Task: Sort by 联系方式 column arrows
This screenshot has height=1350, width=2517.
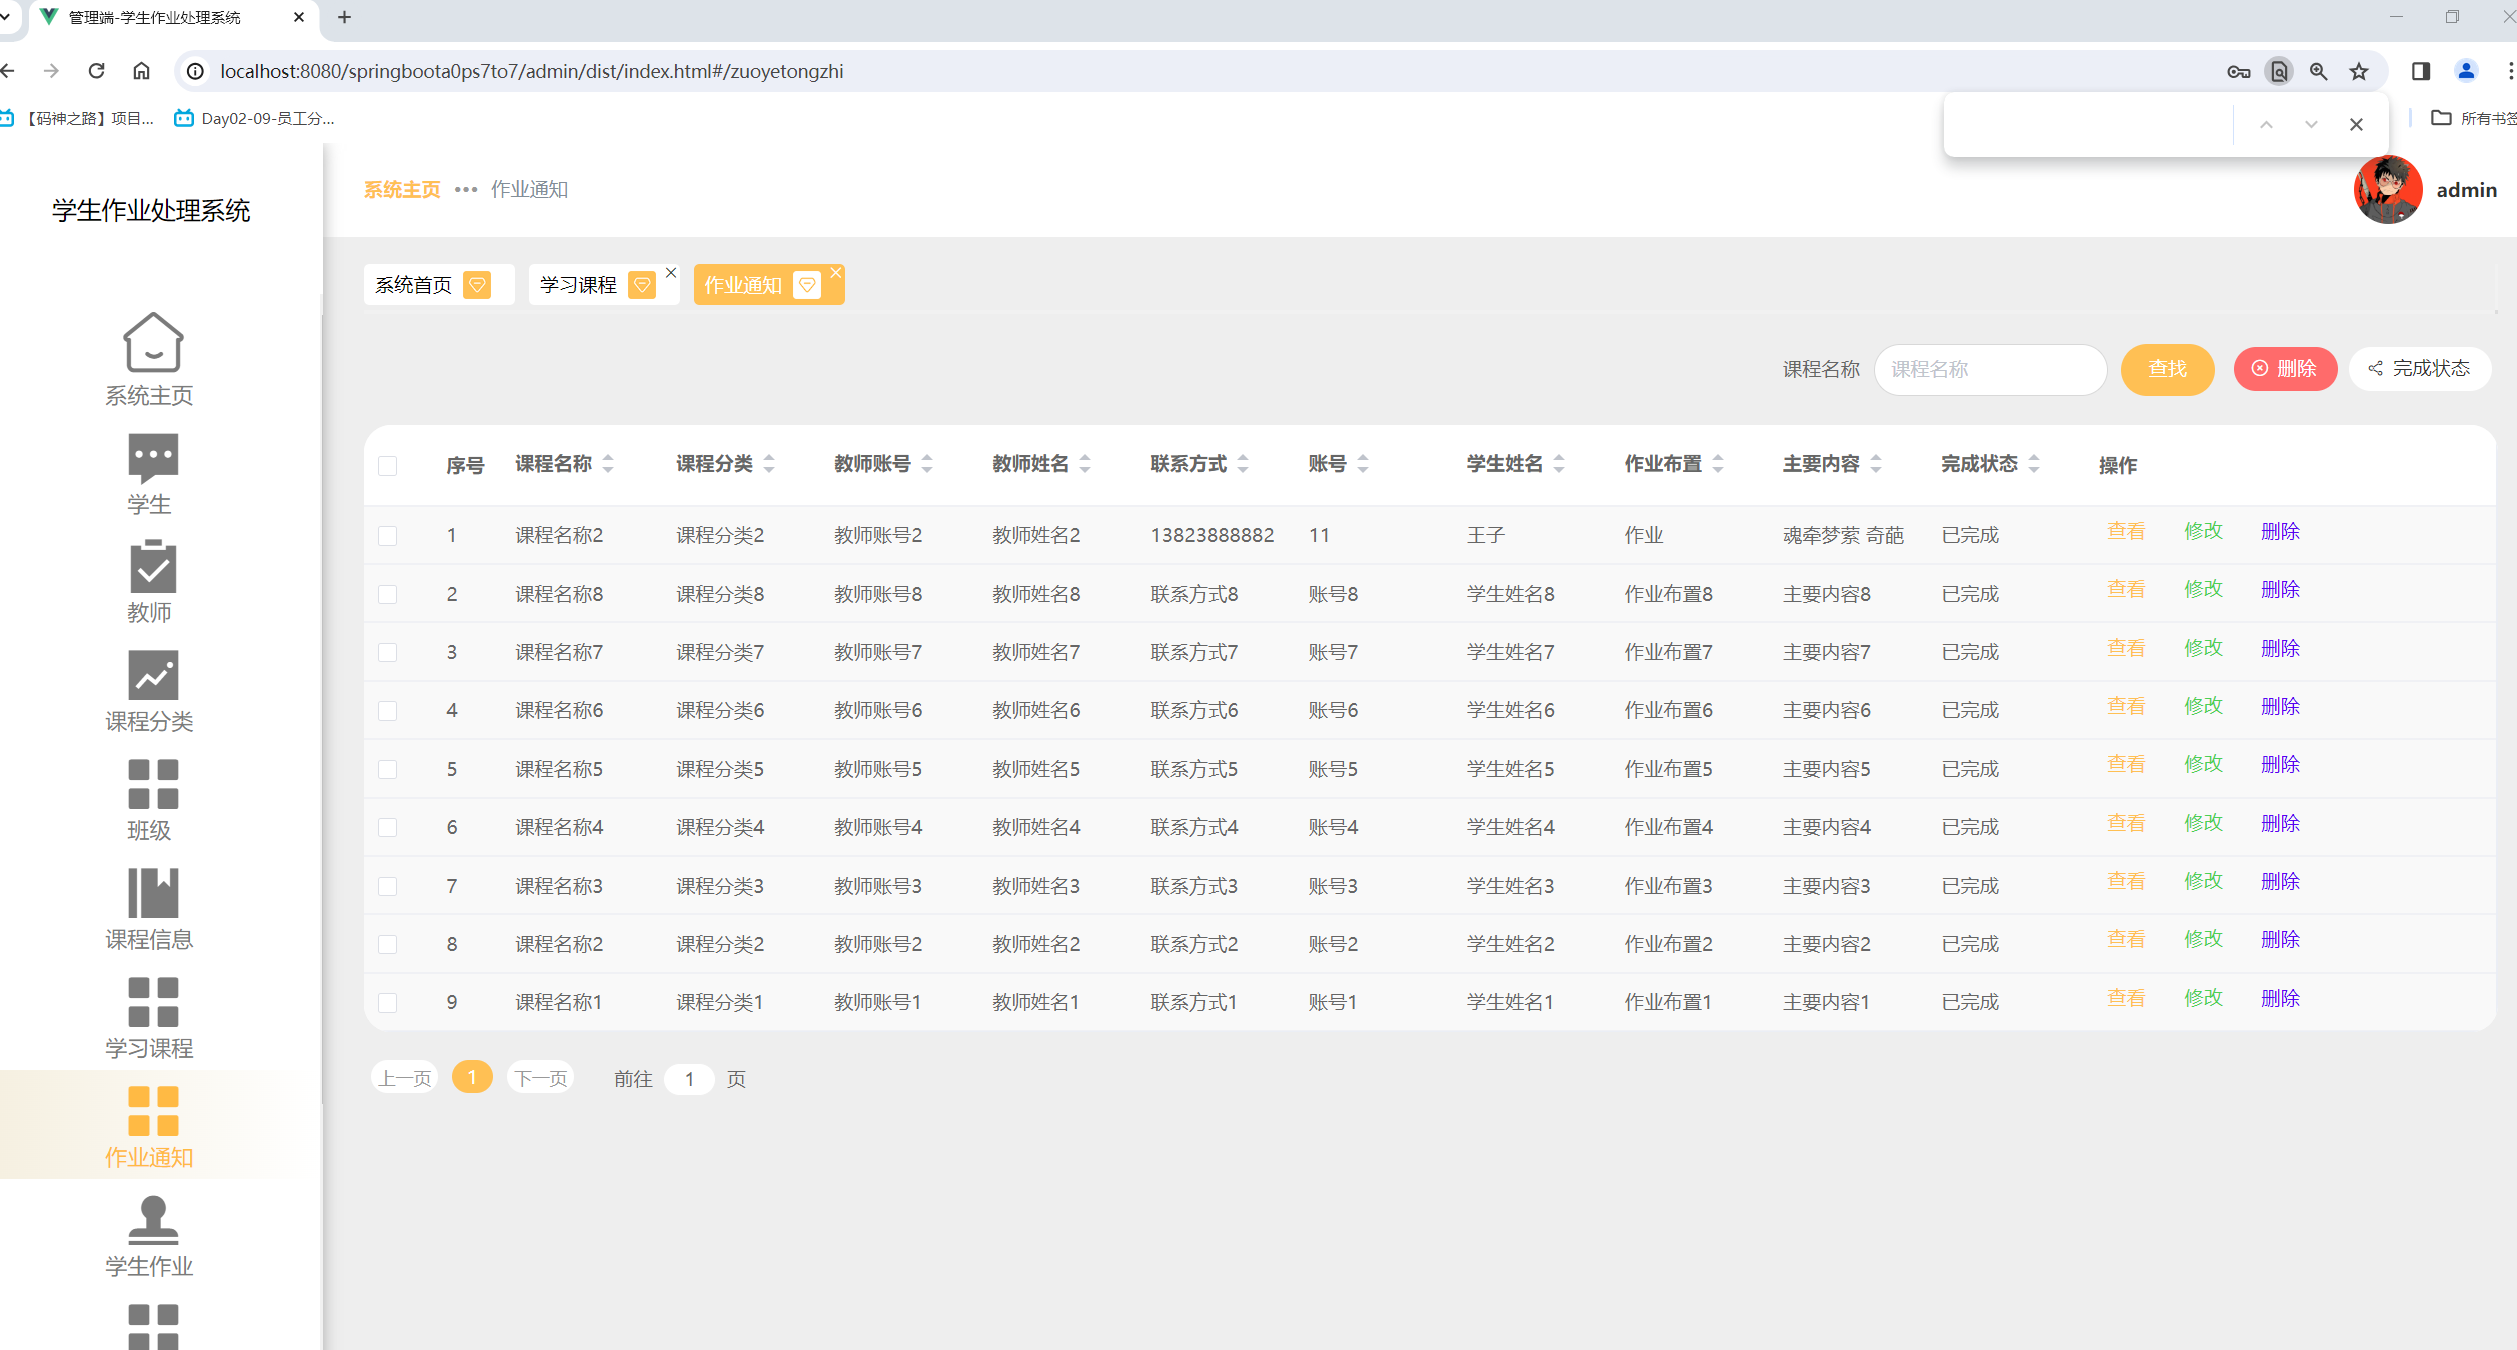Action: tap(1243, 464)
